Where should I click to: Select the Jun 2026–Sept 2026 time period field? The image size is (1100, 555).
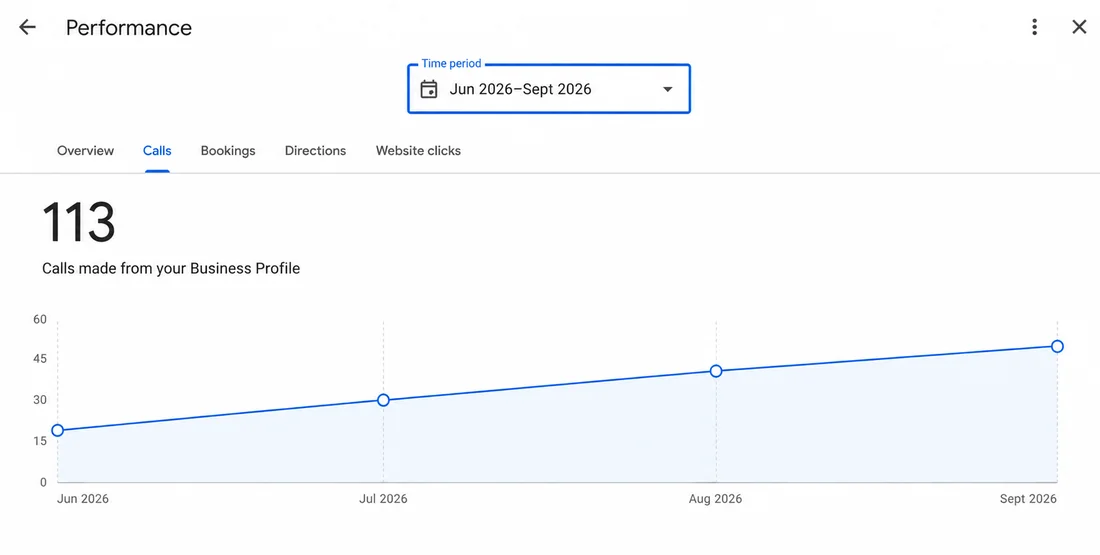coord(549,89)
